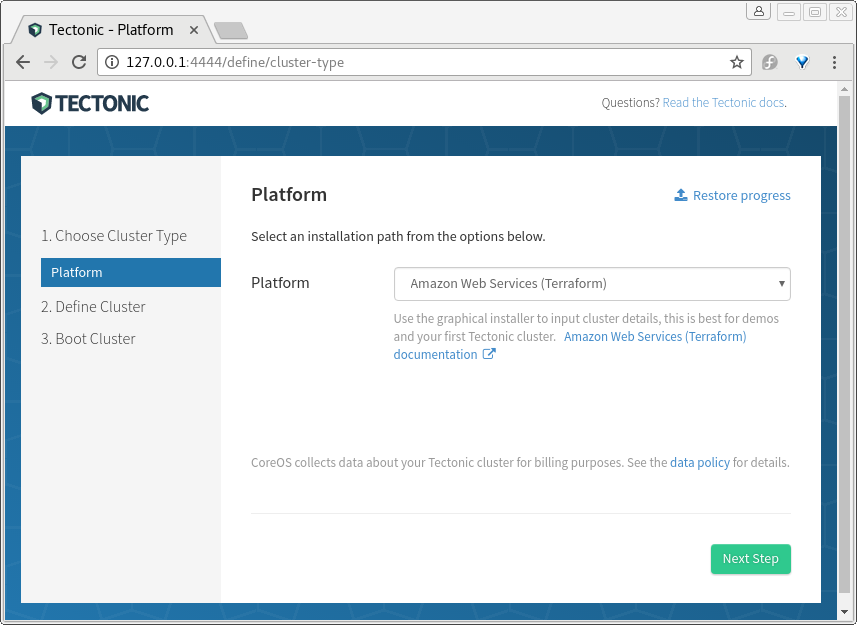Bookmark the page with the star icon
This screenshot has height=625, width=857.
point(737,61)
